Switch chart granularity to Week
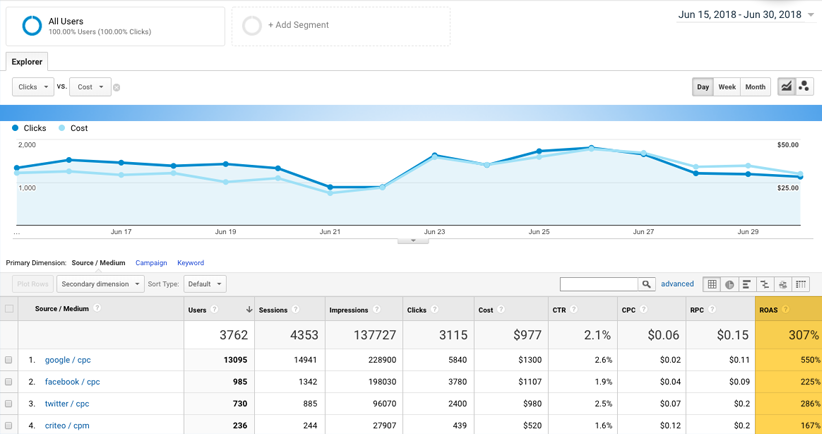 [727, 87]
